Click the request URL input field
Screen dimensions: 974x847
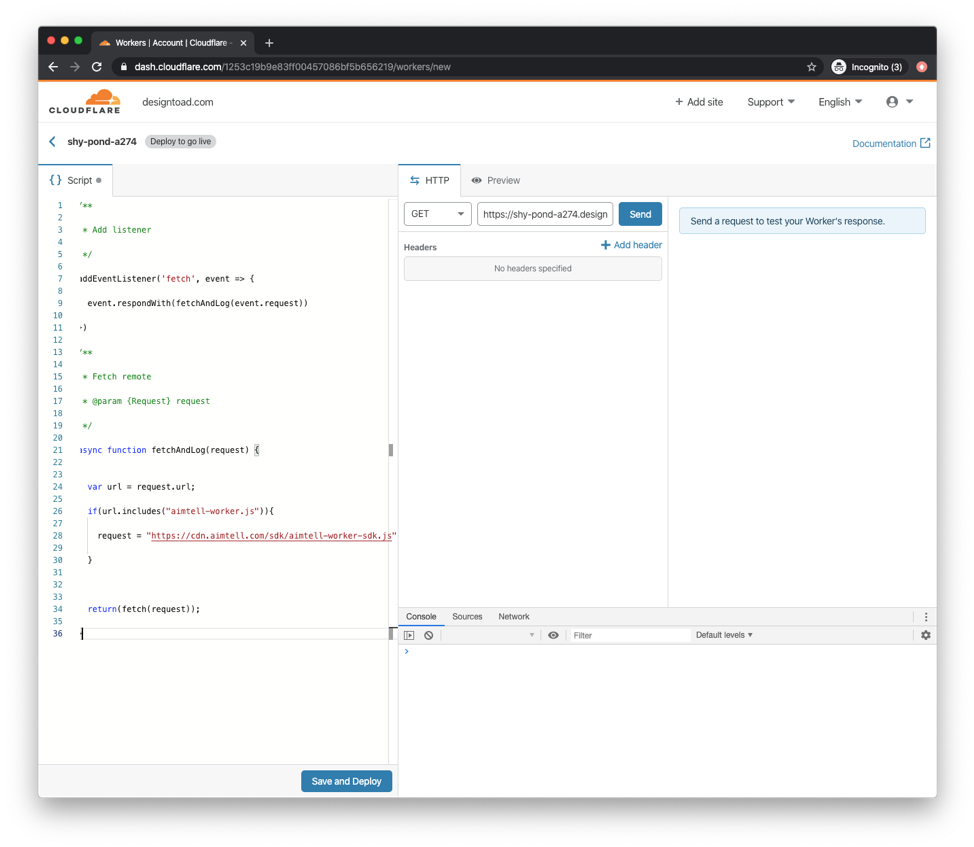[544, 214]
